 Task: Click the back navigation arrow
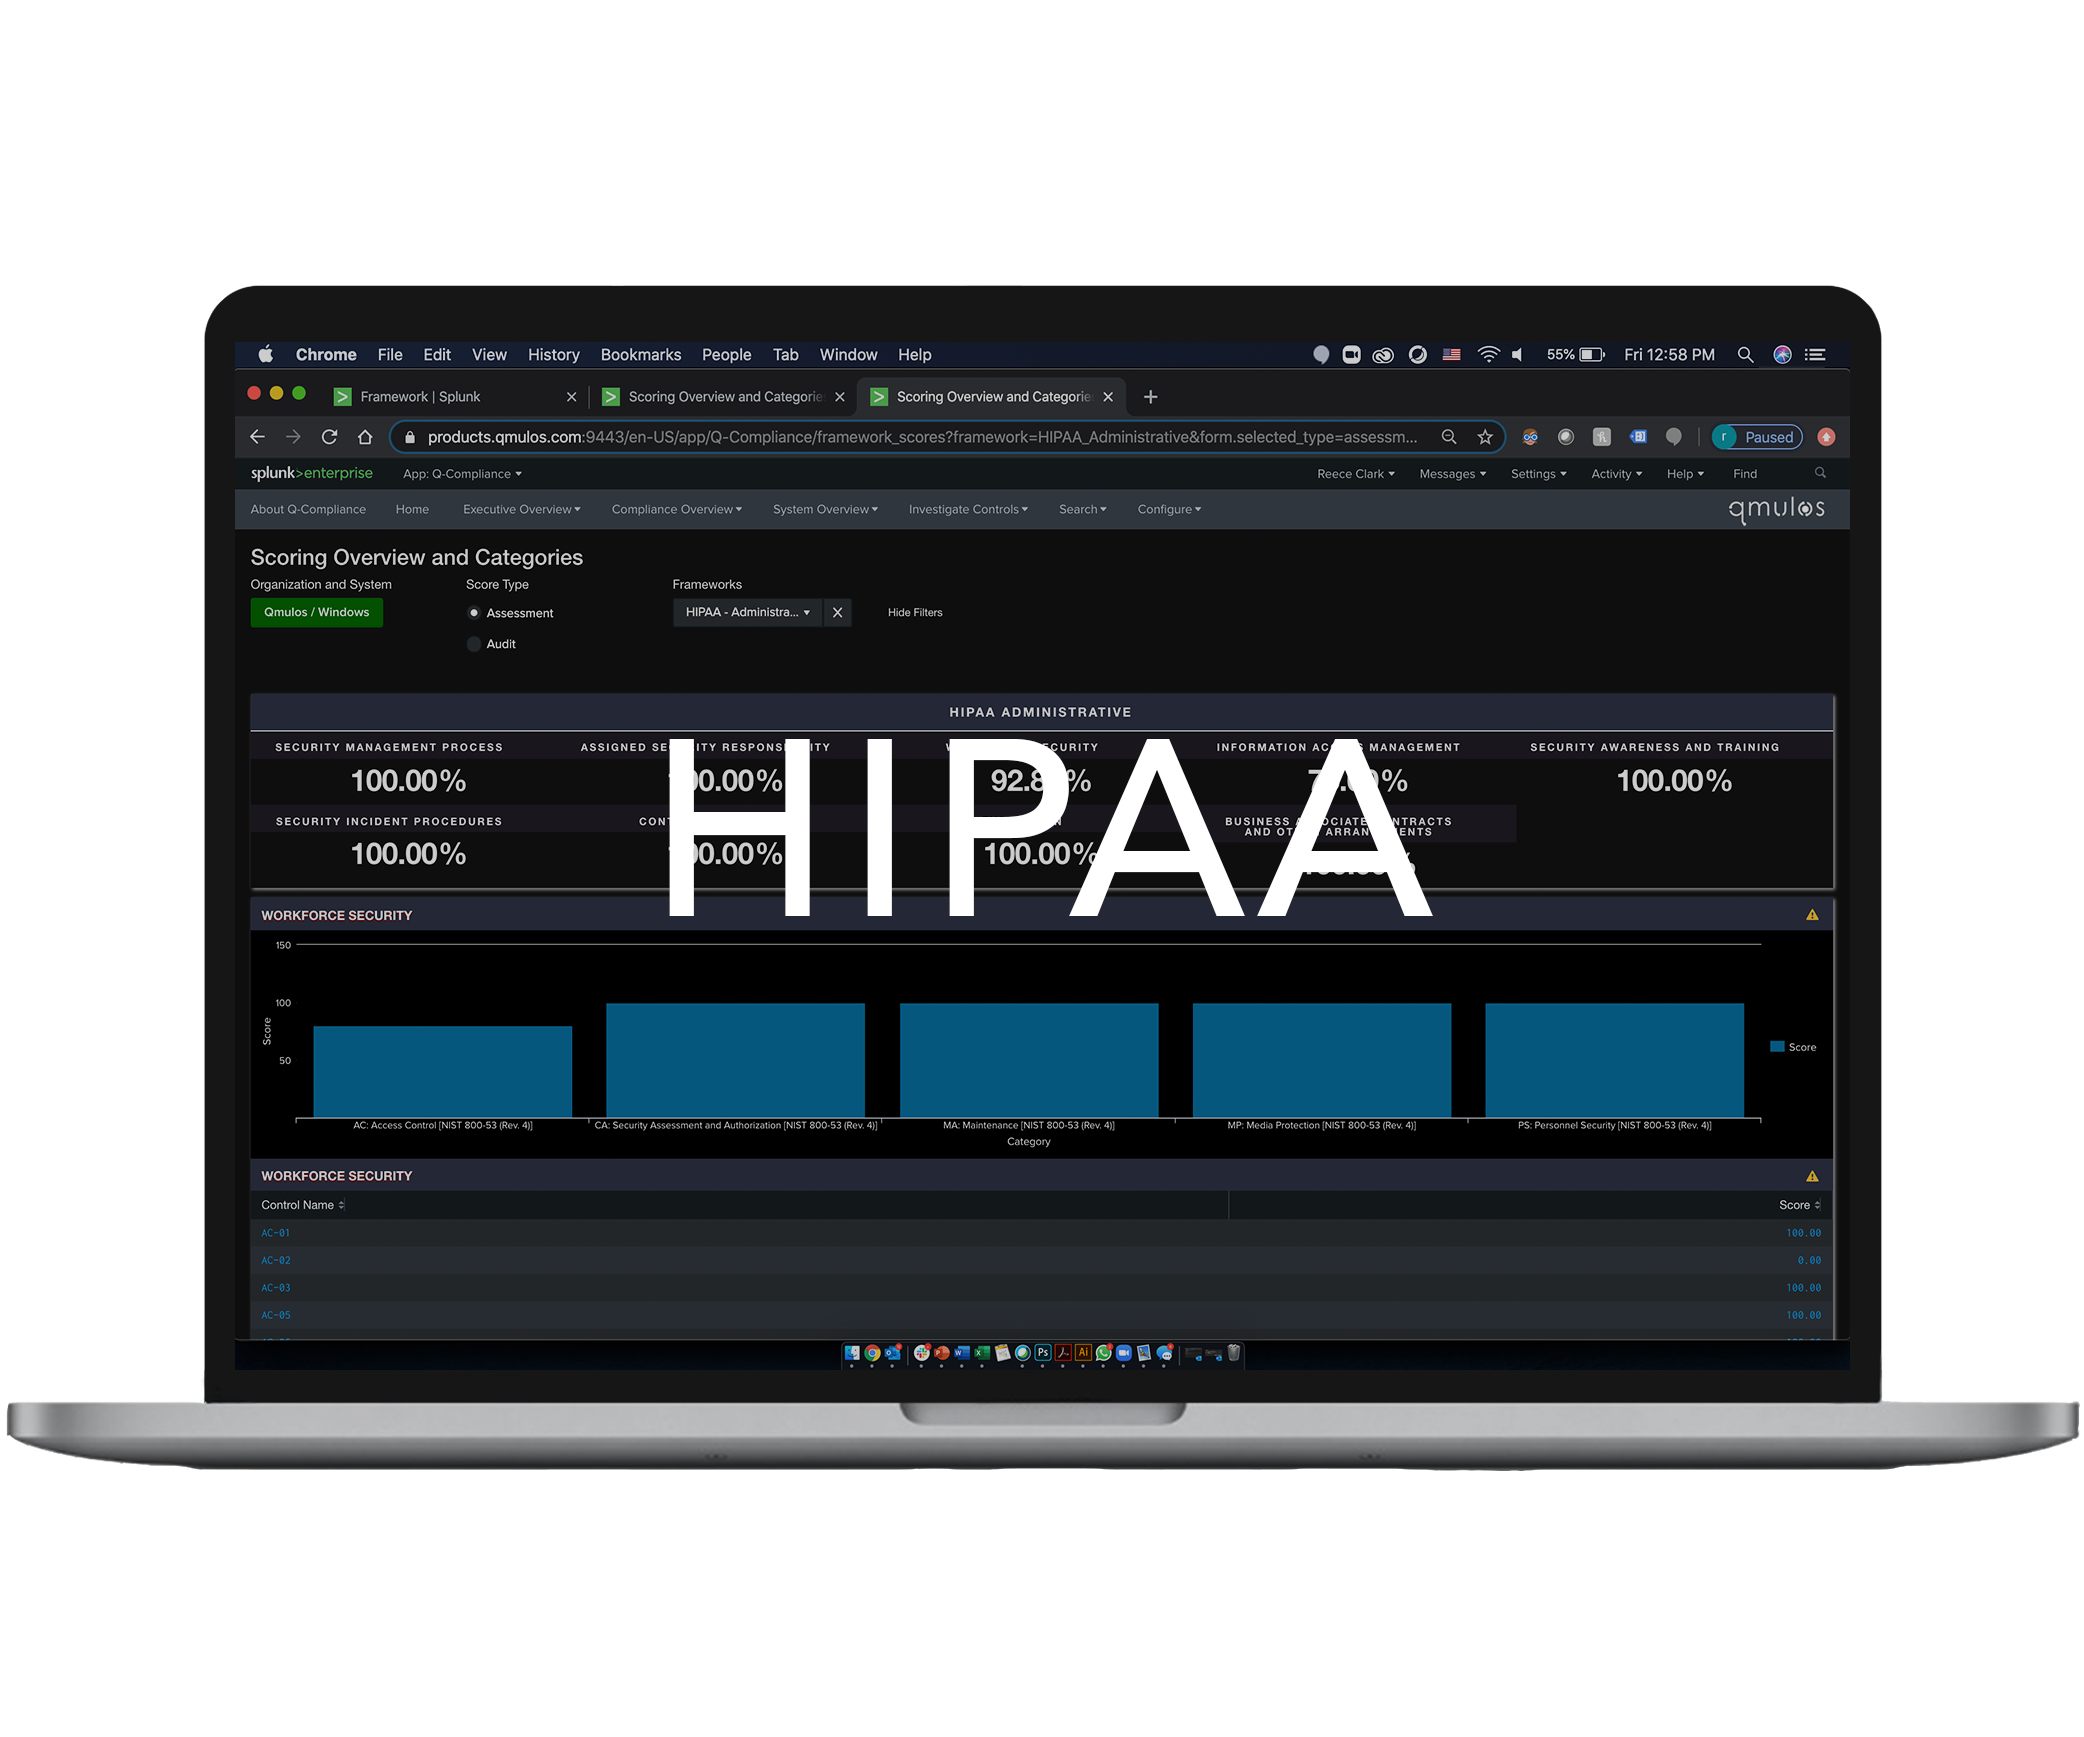(x=257, y=437)
